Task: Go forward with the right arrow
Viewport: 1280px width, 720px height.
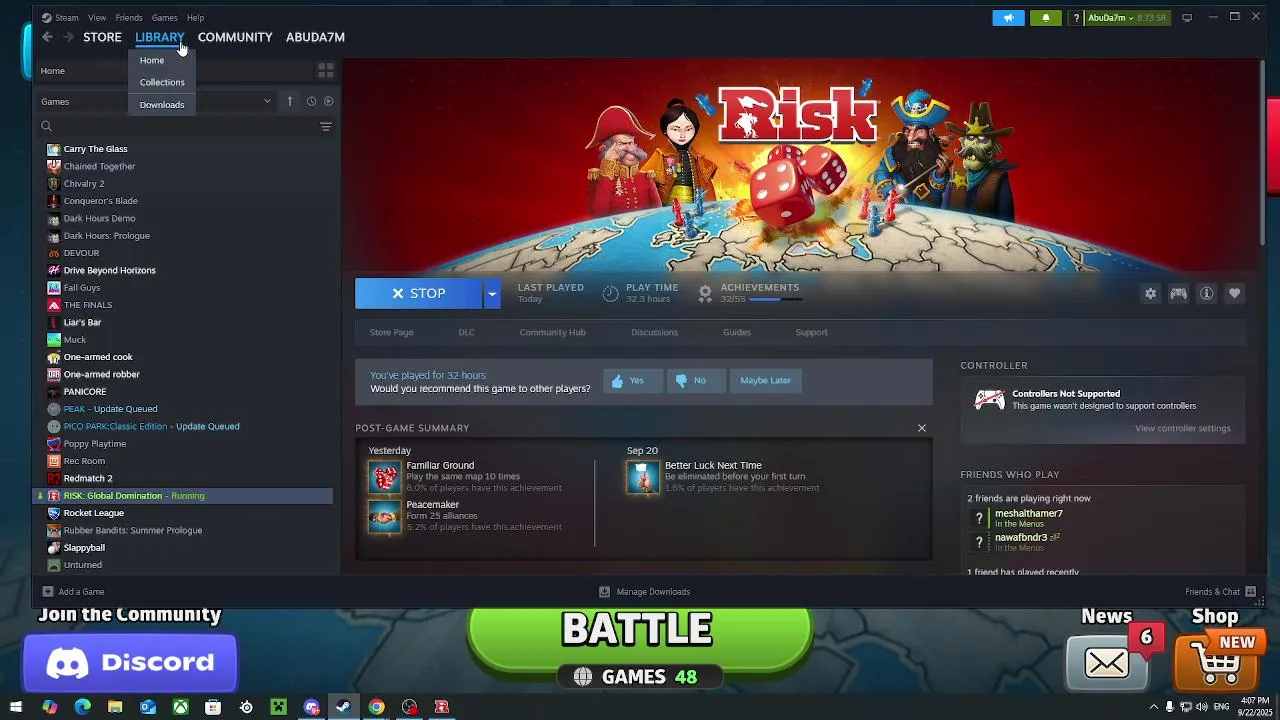Action: coord(68,37)
